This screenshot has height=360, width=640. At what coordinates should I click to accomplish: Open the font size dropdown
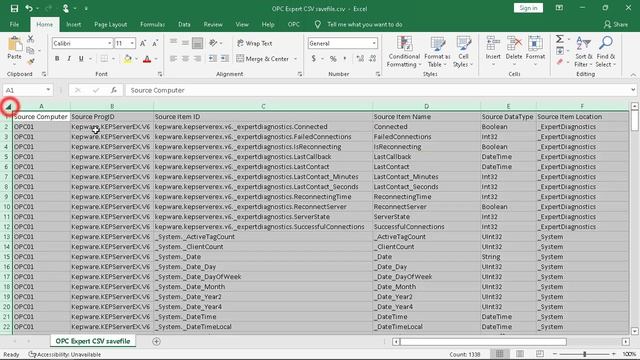132,43
